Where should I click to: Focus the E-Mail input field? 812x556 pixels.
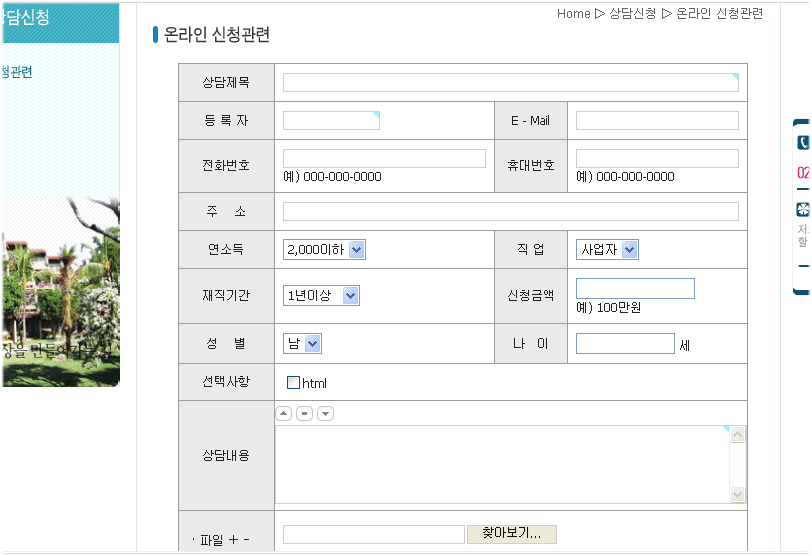[x=657, y=121]
